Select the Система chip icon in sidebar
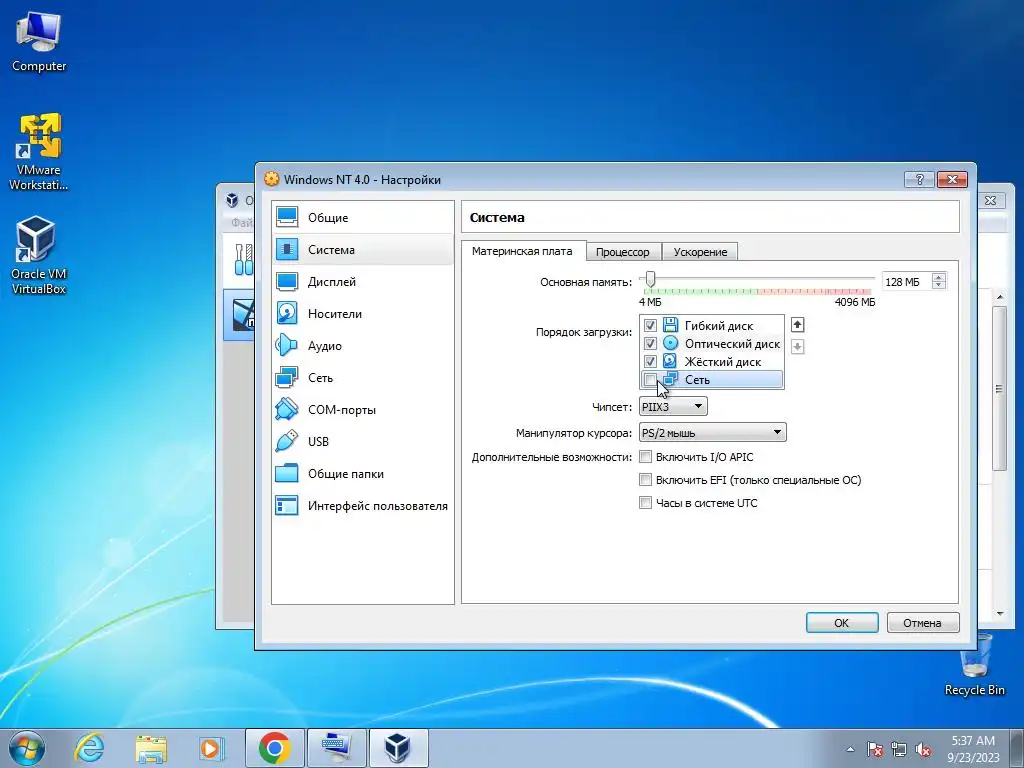The height and width of the screenshot is (768, 1024). [287, 249]
